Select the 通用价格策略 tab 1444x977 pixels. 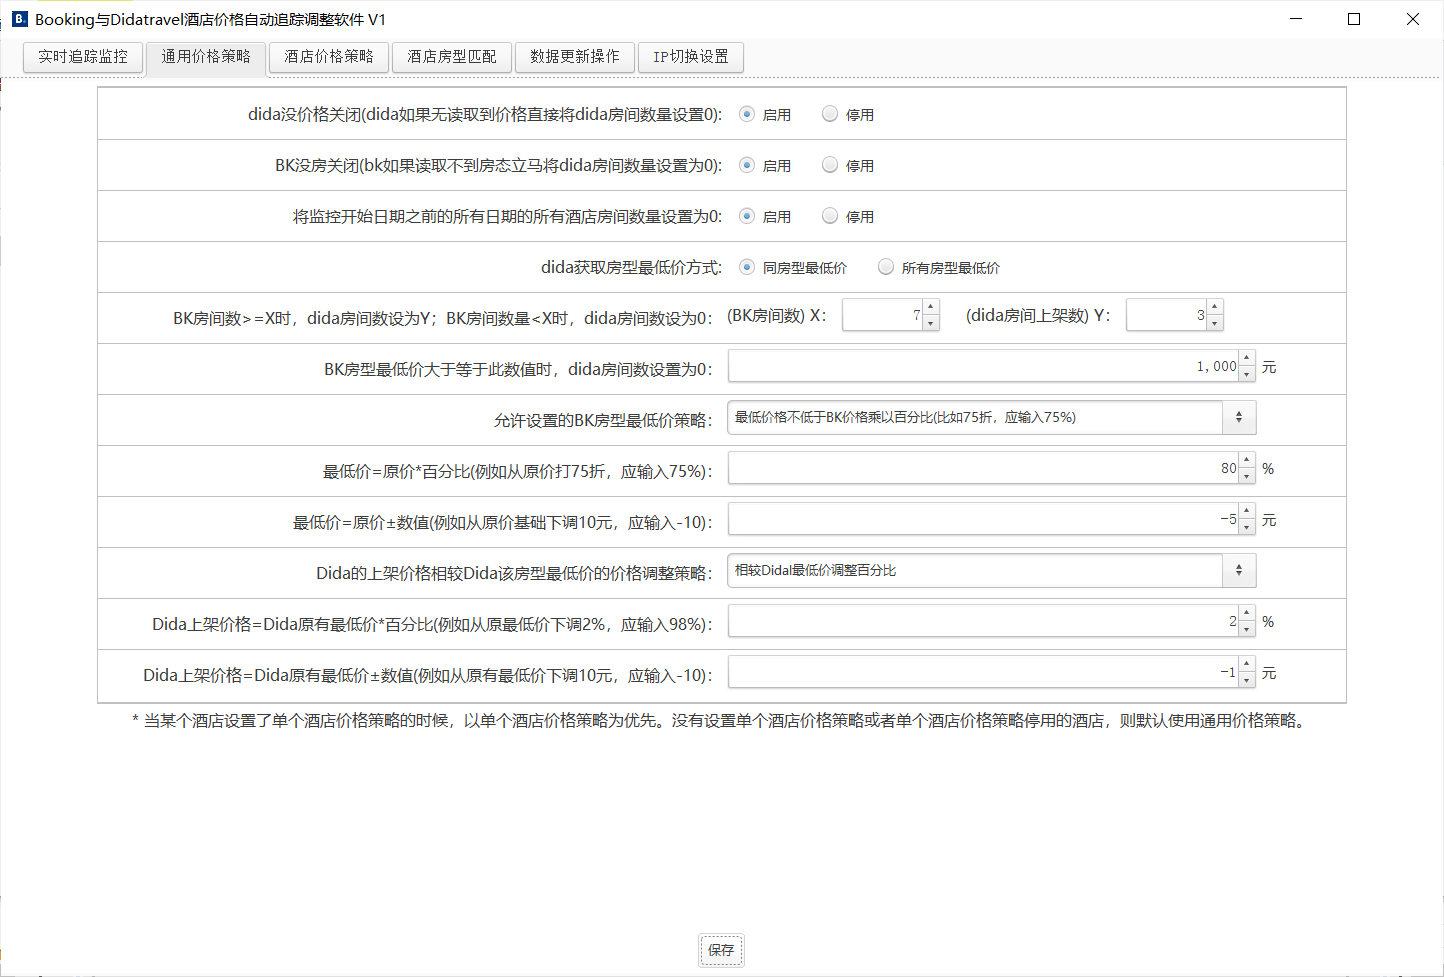(x=206, y=57)
